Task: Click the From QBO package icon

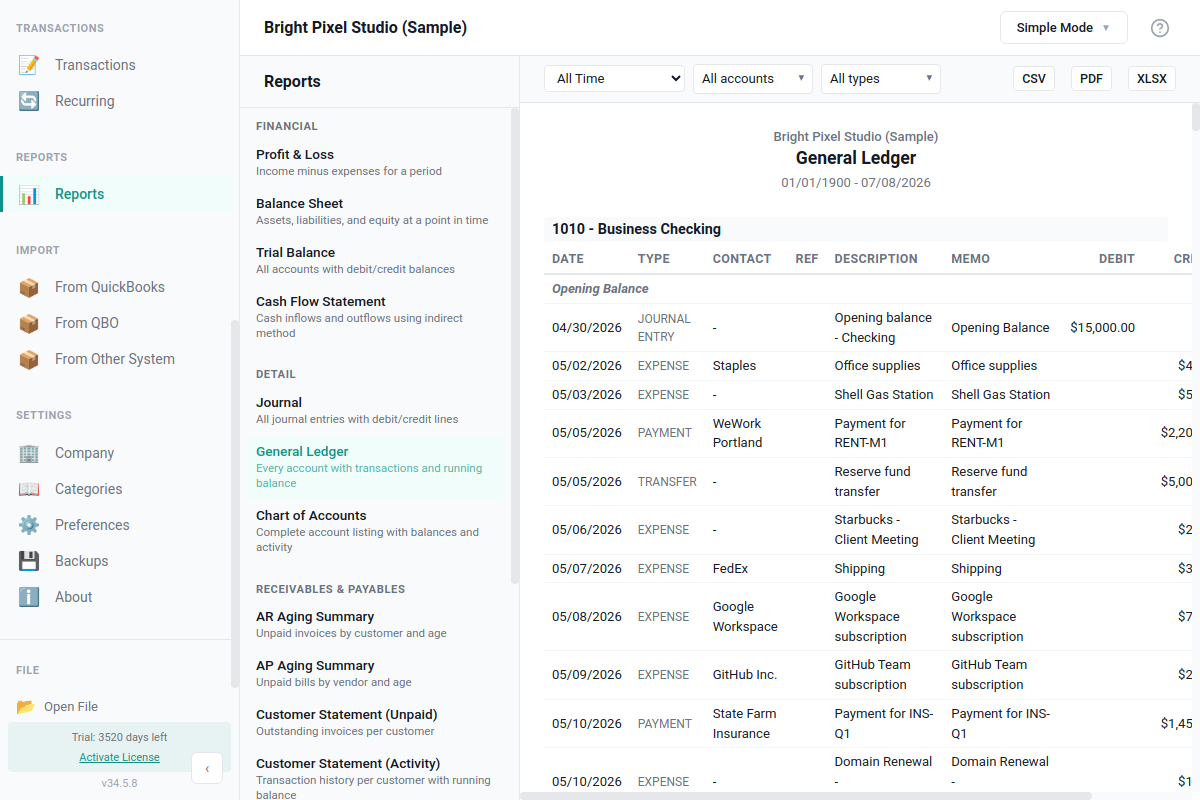Action: click(29, 323)
